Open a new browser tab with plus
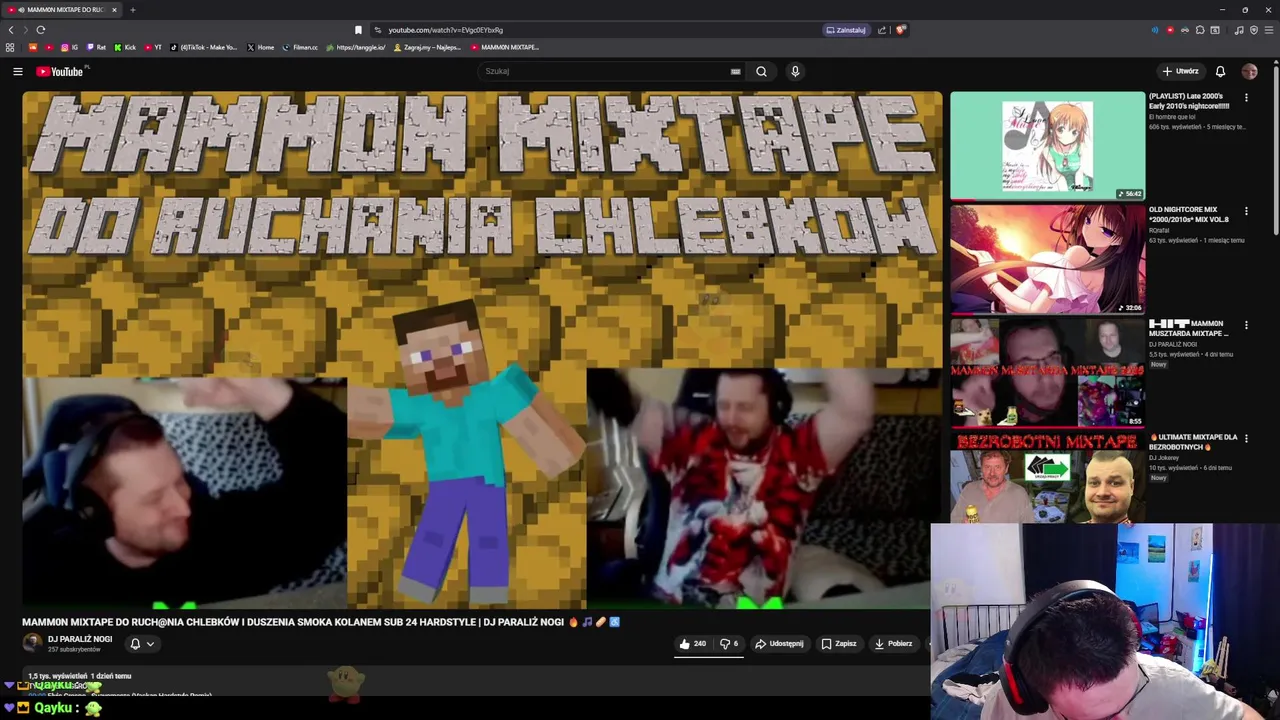Image resolution: width=1280 pixels, height=720 pixels. pyautogui.click(x=132, y=10)
